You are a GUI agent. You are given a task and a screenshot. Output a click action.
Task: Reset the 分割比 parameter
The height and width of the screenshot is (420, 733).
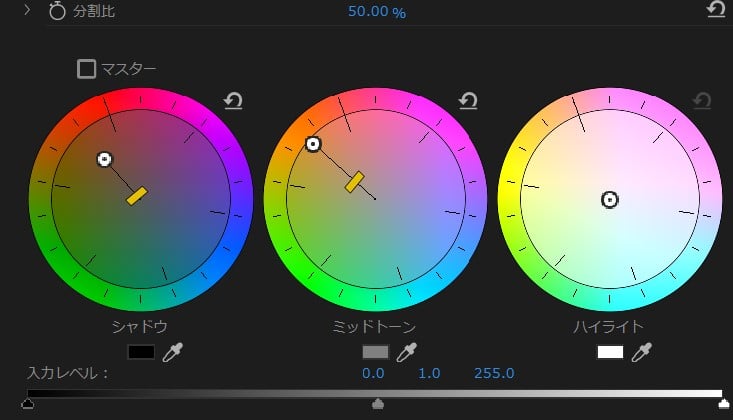coord(716,9)
